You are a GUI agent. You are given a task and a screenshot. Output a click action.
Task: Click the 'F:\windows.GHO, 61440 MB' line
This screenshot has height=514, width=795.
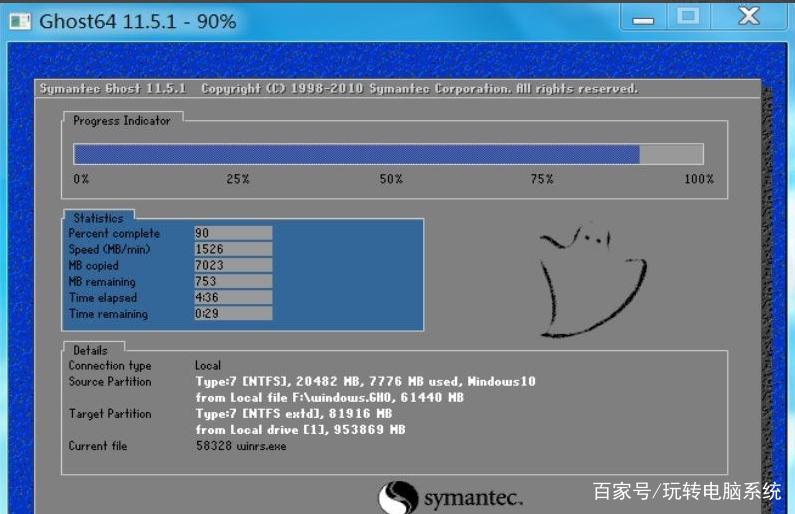[330, 397]
